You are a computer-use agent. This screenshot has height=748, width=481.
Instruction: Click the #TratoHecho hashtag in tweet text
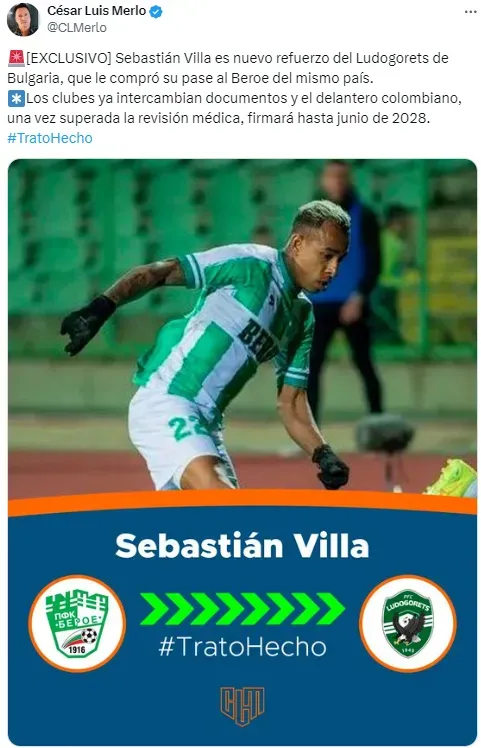pyautogui.click(x=50, y=138)
